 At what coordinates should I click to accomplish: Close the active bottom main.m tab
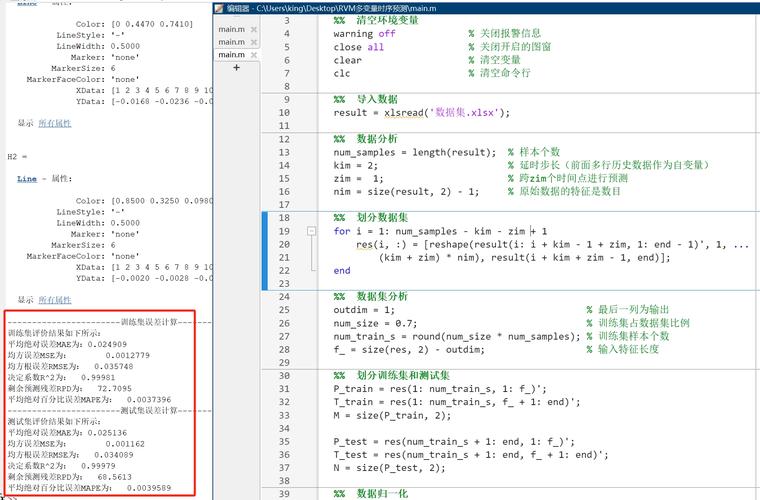point(253,55)
